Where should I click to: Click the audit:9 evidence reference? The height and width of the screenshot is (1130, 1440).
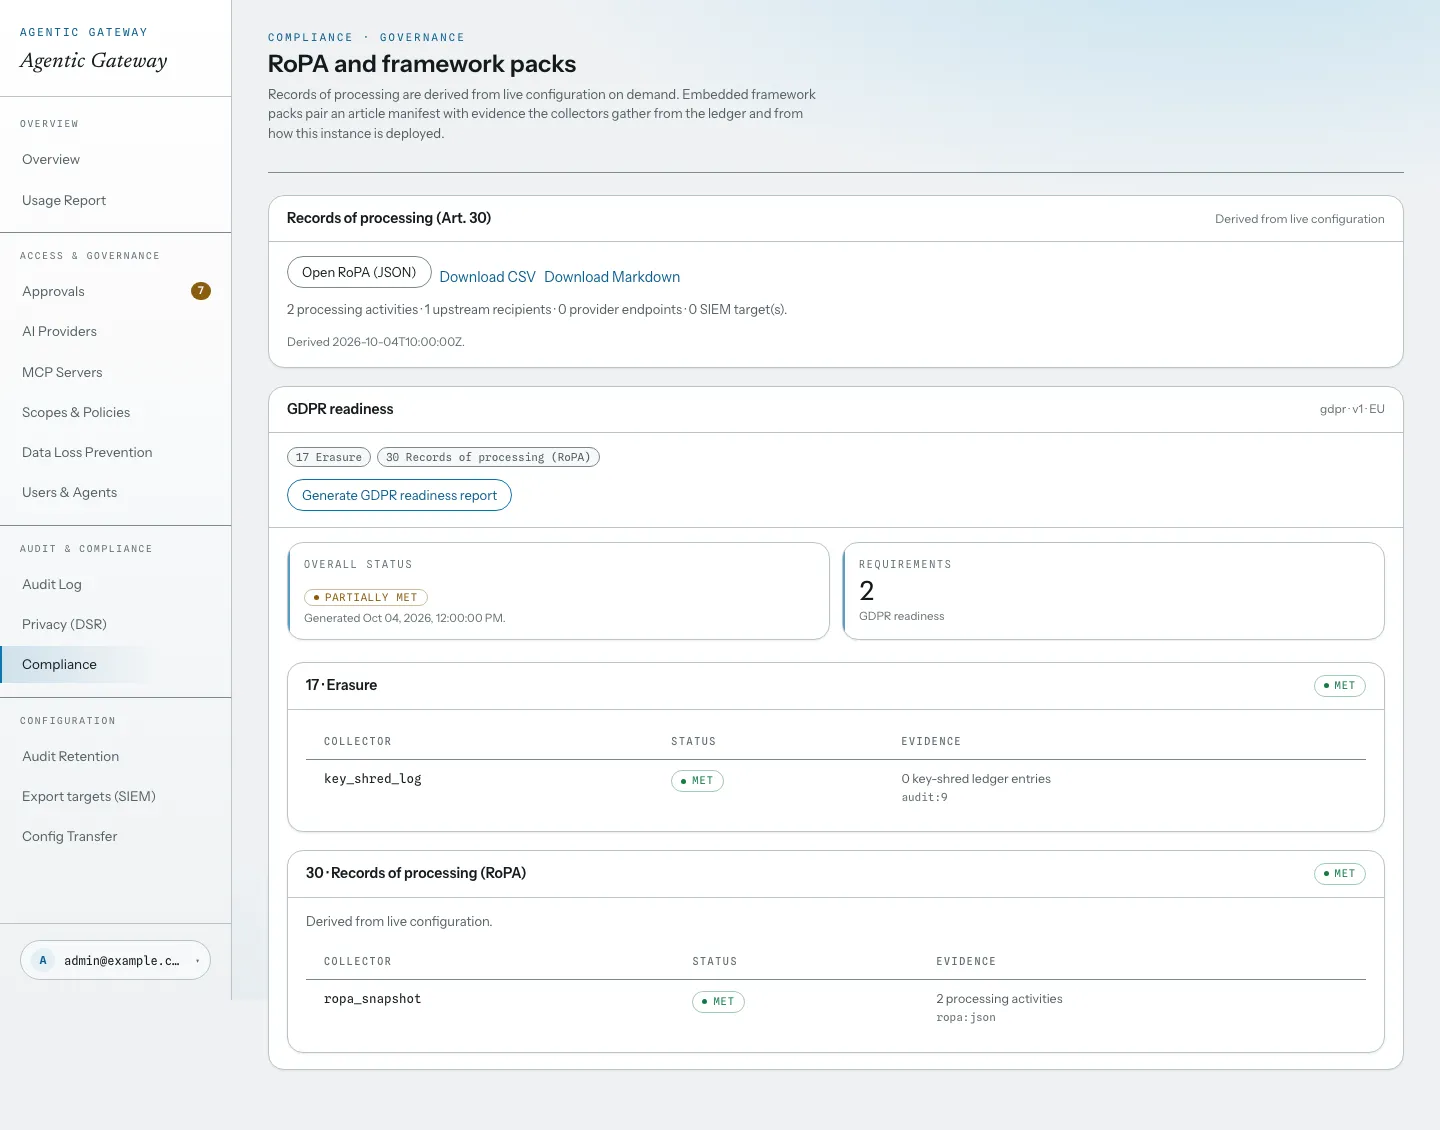924,797
